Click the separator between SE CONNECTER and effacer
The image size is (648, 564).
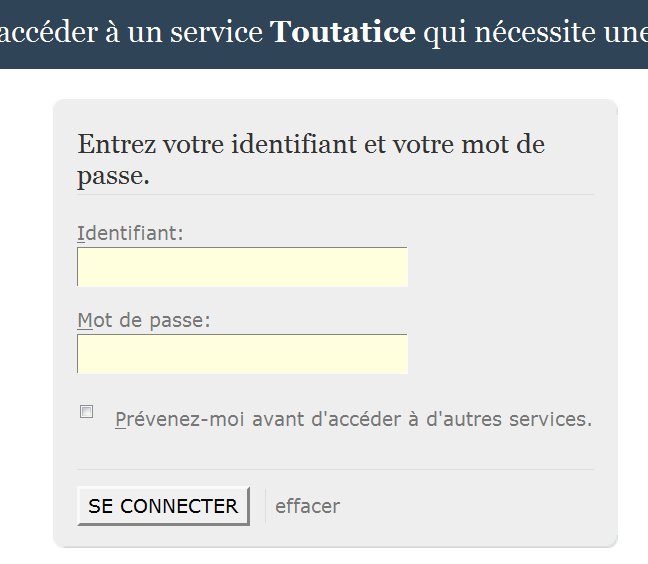click(x=265, y=506)
